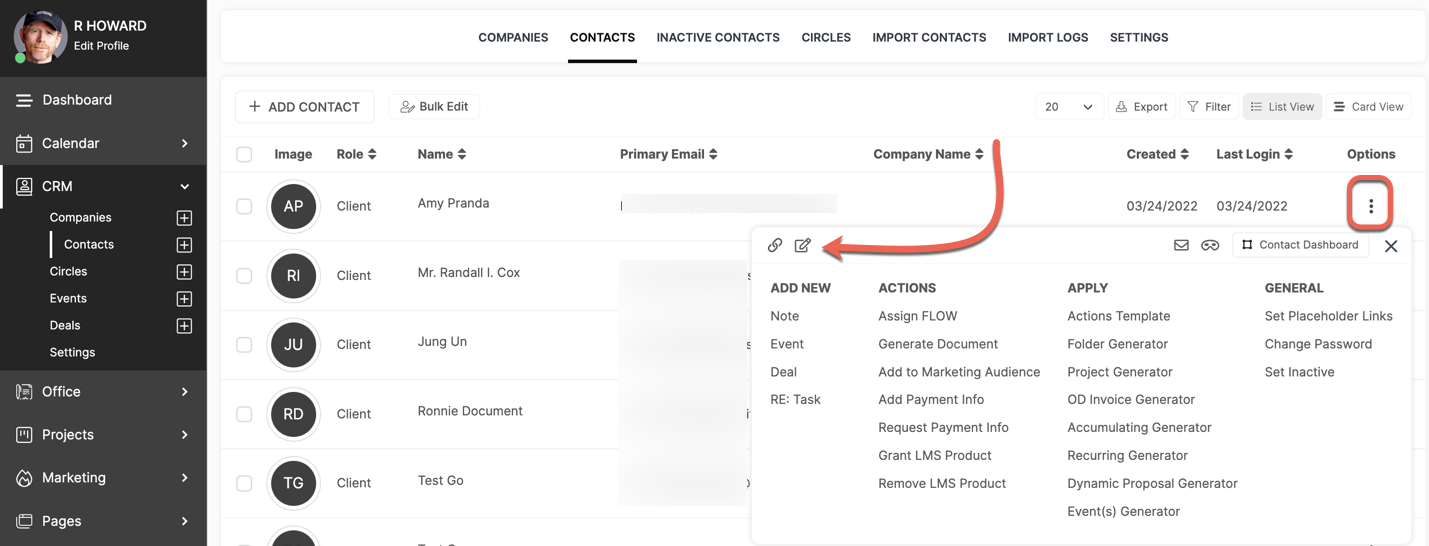Expand the Marketing sidebar section

[x=185, y=478]
